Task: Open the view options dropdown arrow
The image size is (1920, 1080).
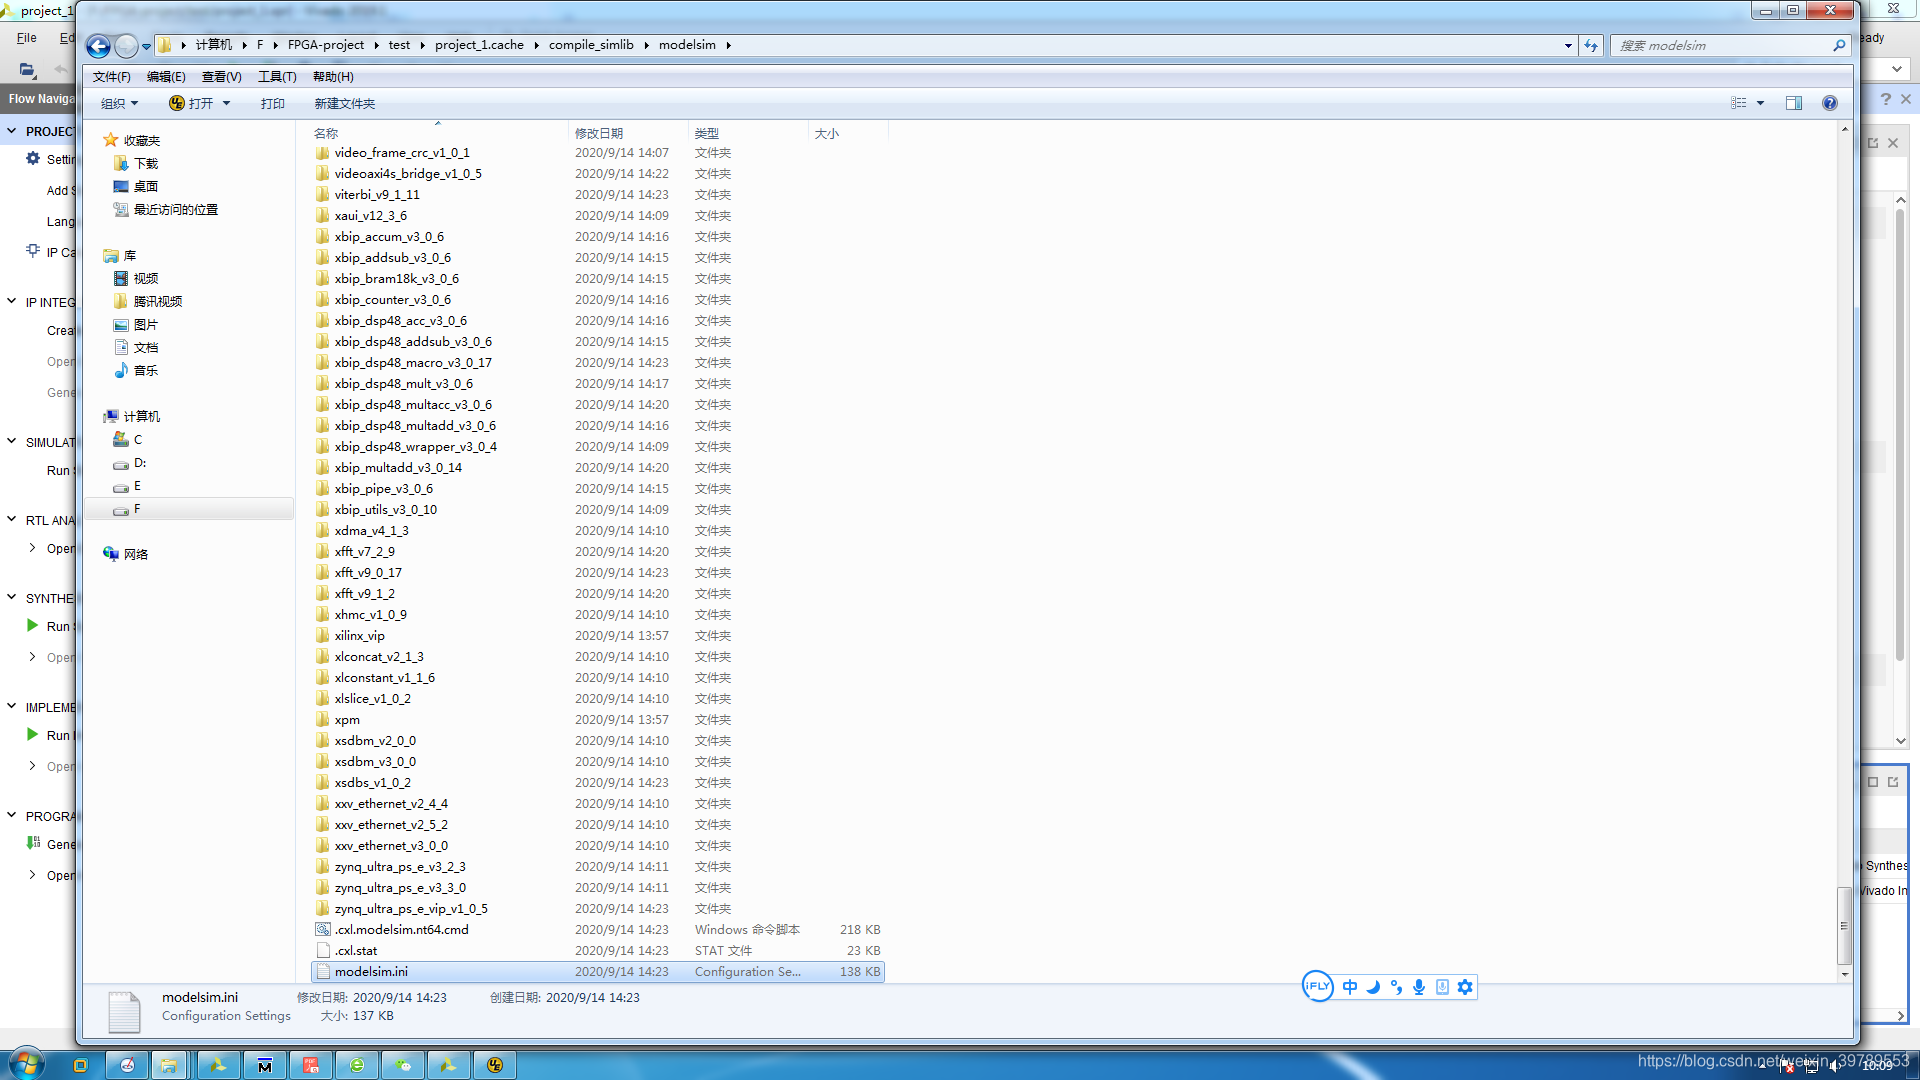Action: click(1760, 103)
